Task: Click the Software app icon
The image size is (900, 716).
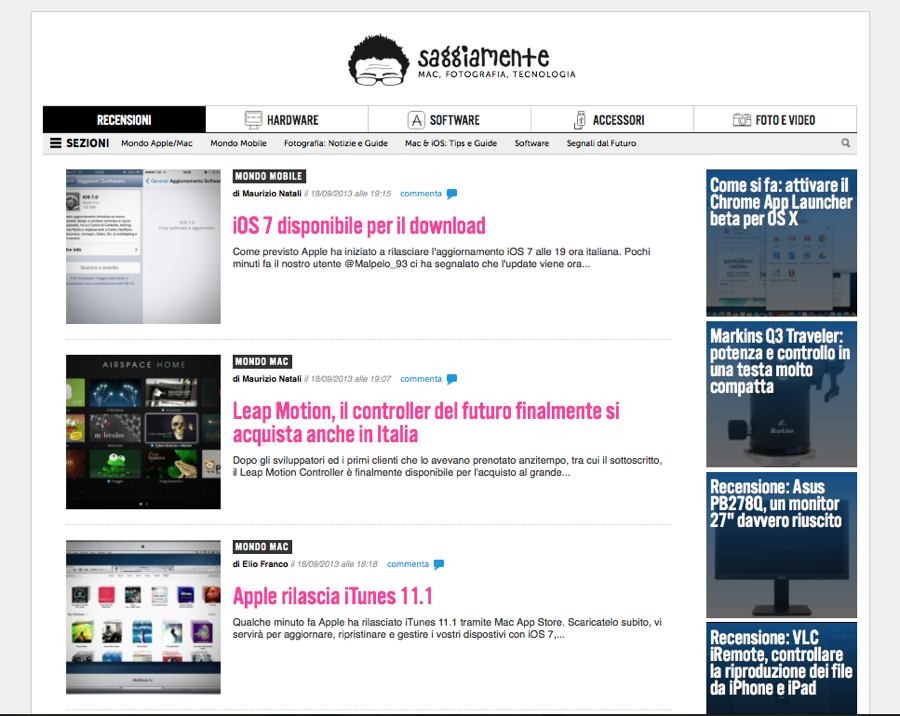Action: (x=416, y=120)
